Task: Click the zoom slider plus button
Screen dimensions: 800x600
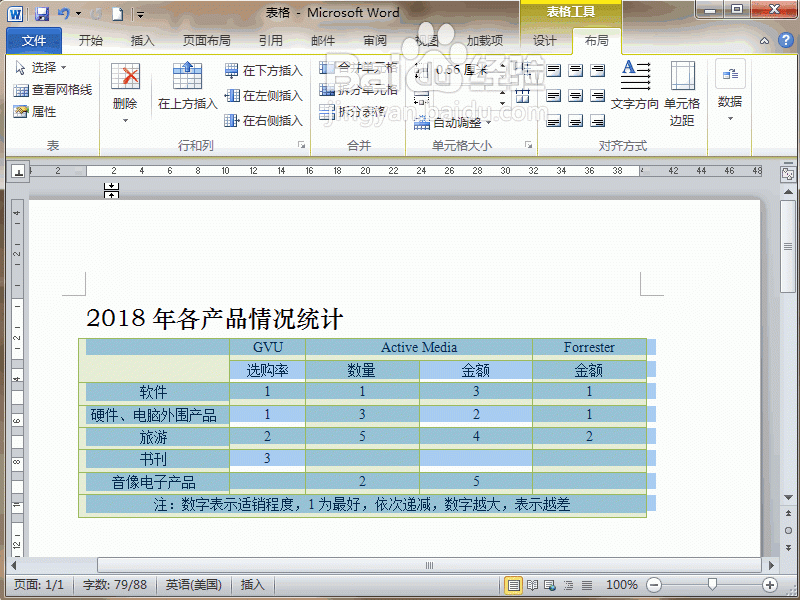Action: tap(769, 584)
